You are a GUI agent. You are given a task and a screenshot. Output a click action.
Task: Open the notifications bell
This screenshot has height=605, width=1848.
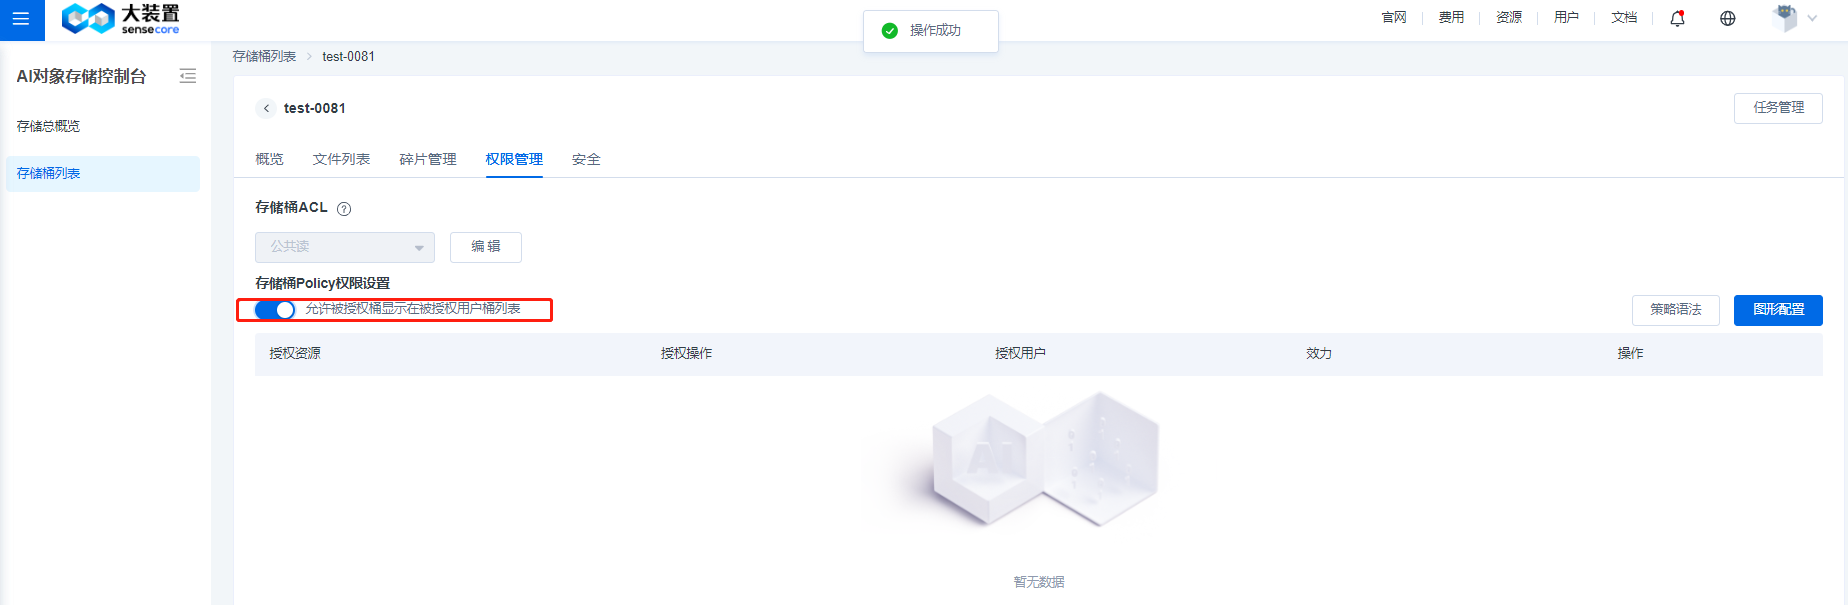tap(1677, 18)
